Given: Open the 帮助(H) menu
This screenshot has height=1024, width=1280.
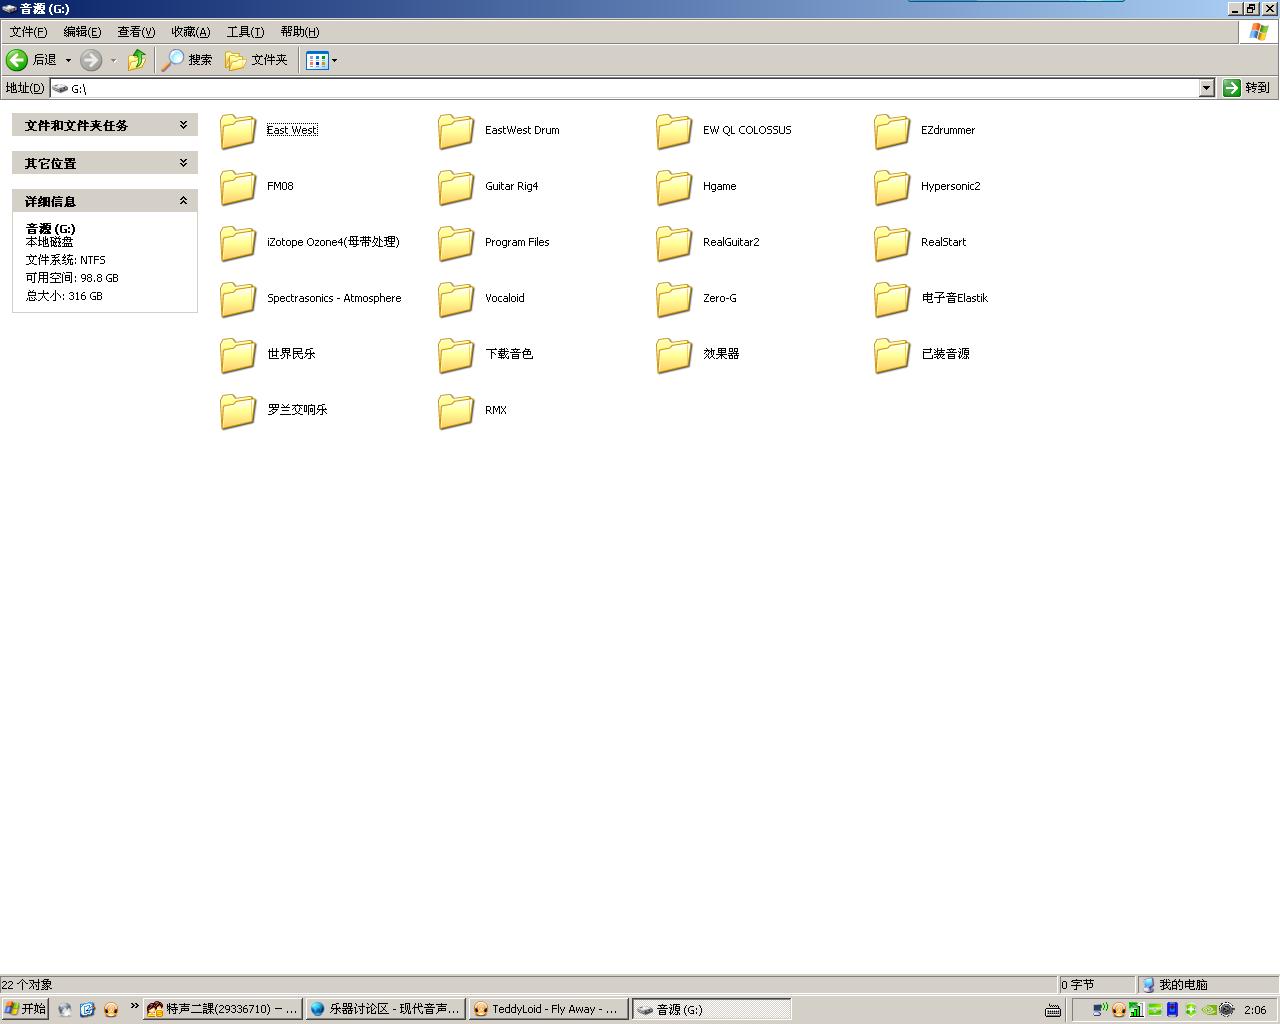Looking at the screenshot, I should pyautogui.click(x=299, y=32).
